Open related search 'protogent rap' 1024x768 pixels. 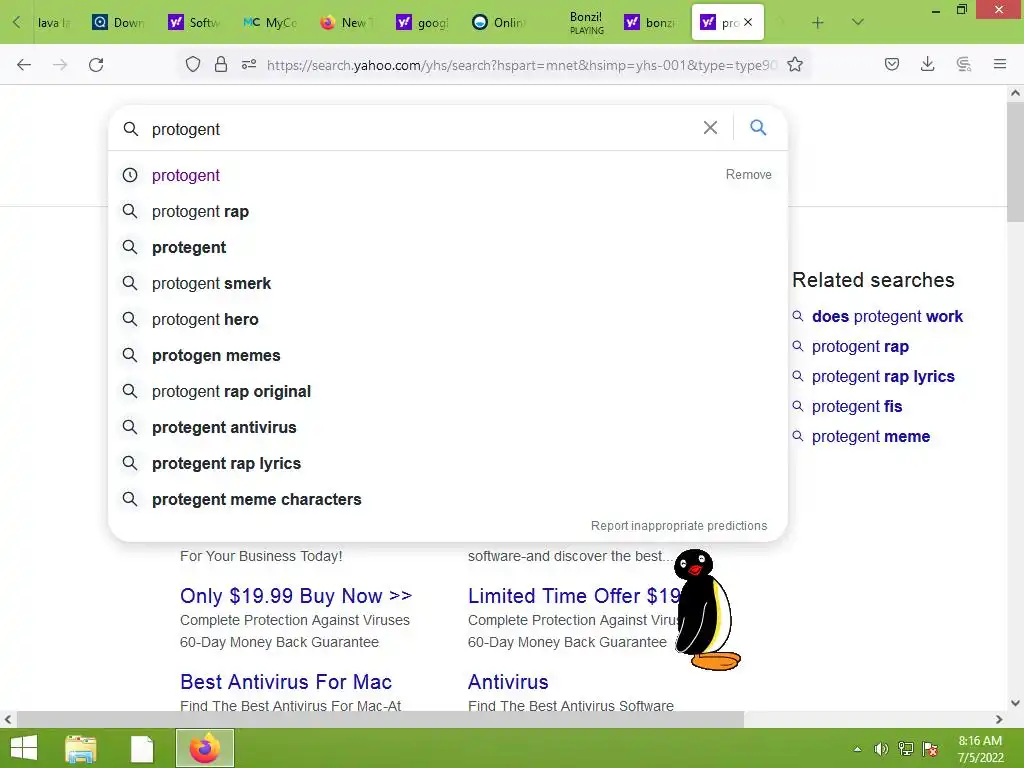[860, 347]
